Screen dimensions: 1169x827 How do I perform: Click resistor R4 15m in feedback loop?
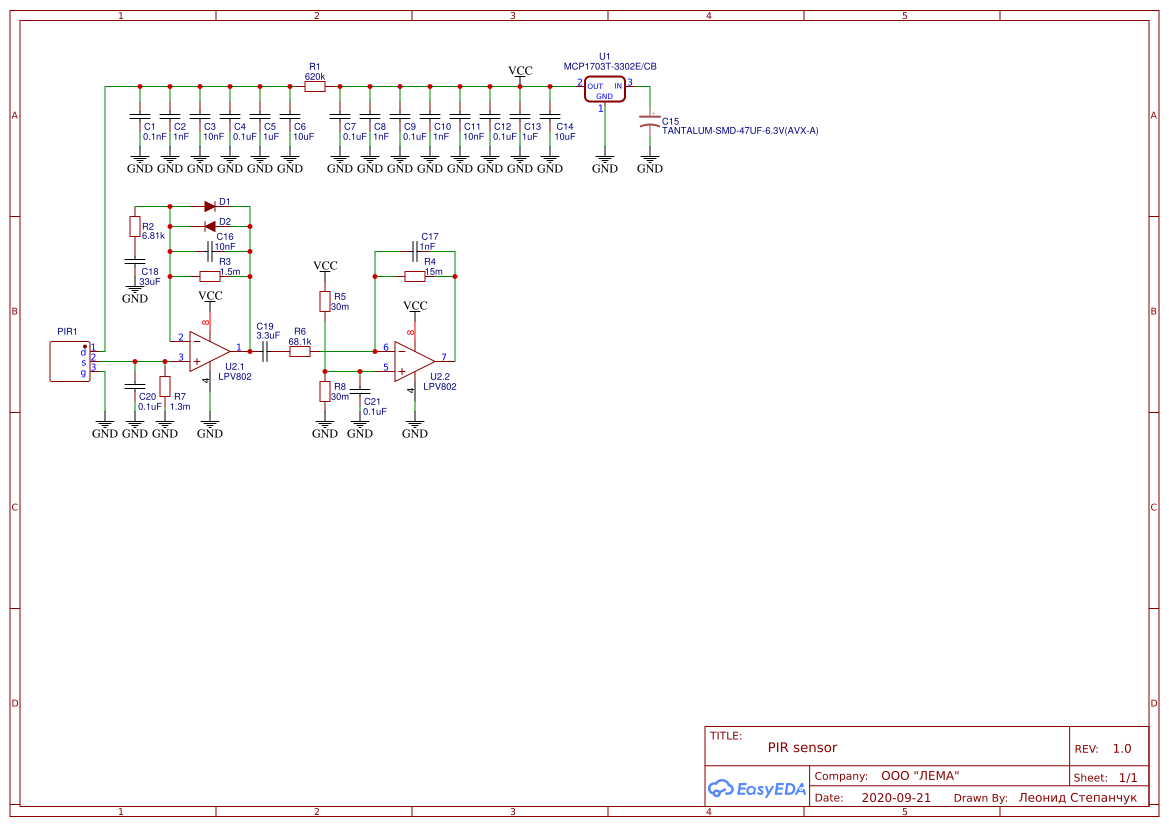click(415, 277)
